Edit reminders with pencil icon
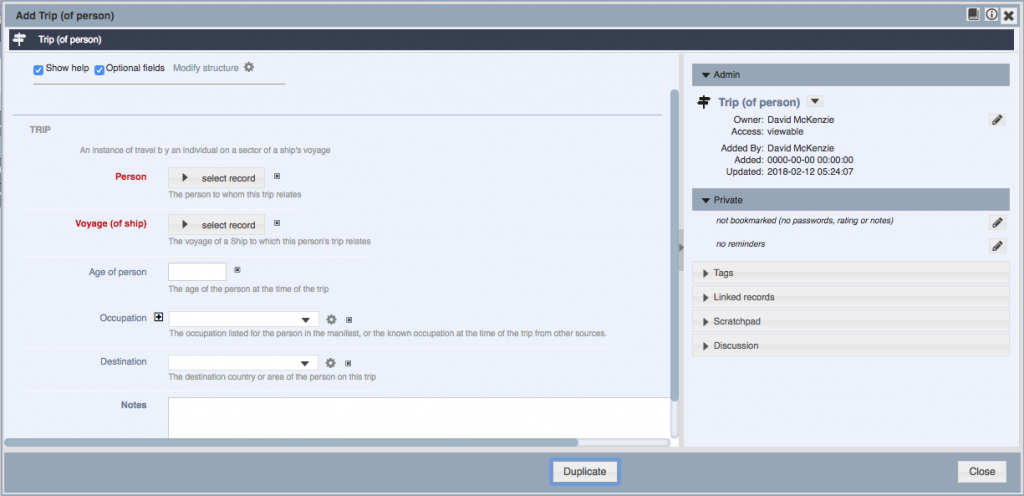 997,246
